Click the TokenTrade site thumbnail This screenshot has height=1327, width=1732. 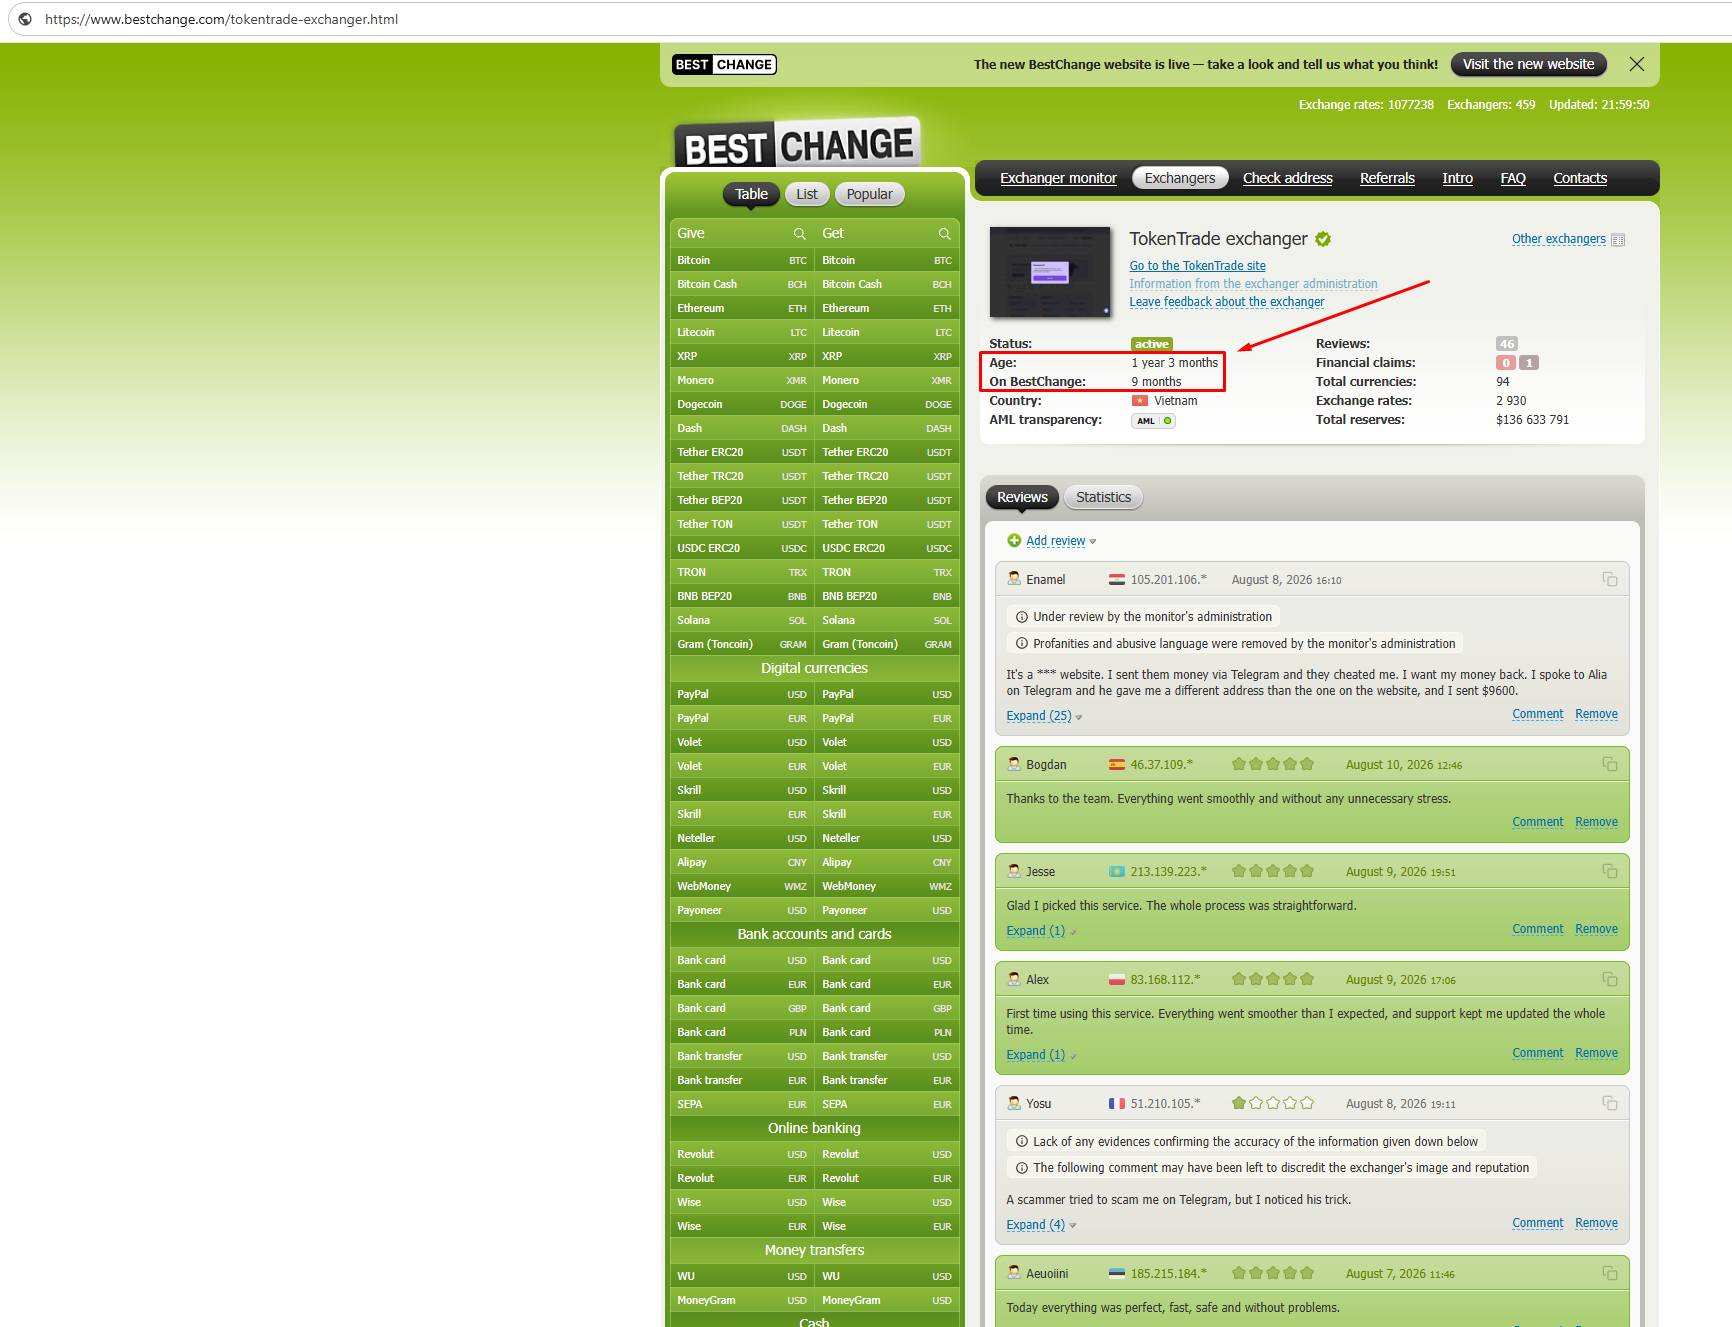point(1049,272)
